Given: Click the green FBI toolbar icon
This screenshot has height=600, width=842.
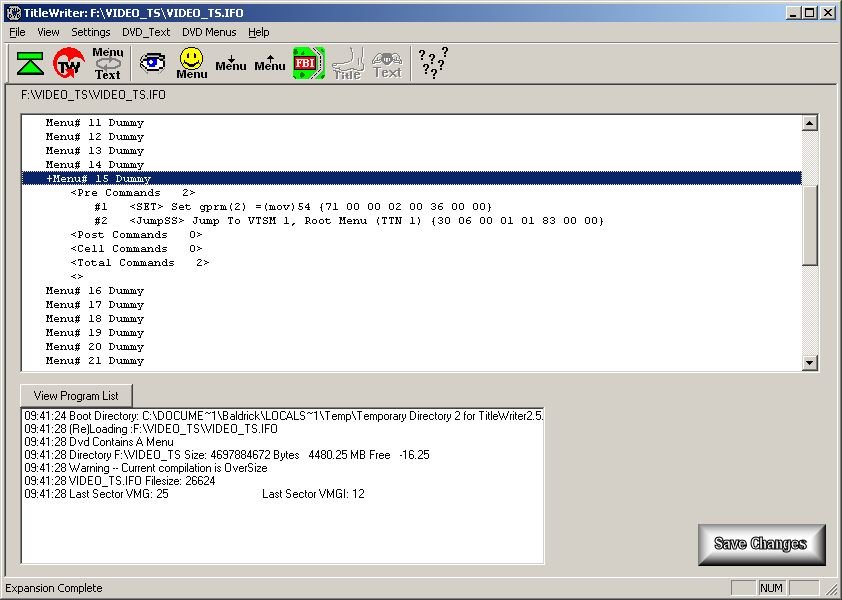Looking at the screenshot, I should click(x=309, y=63).
